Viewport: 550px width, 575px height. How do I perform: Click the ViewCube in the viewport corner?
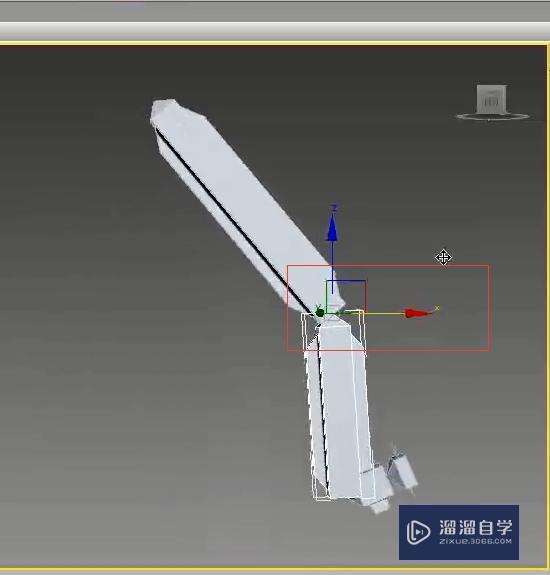pyautogui.click(x=491, y=98)
